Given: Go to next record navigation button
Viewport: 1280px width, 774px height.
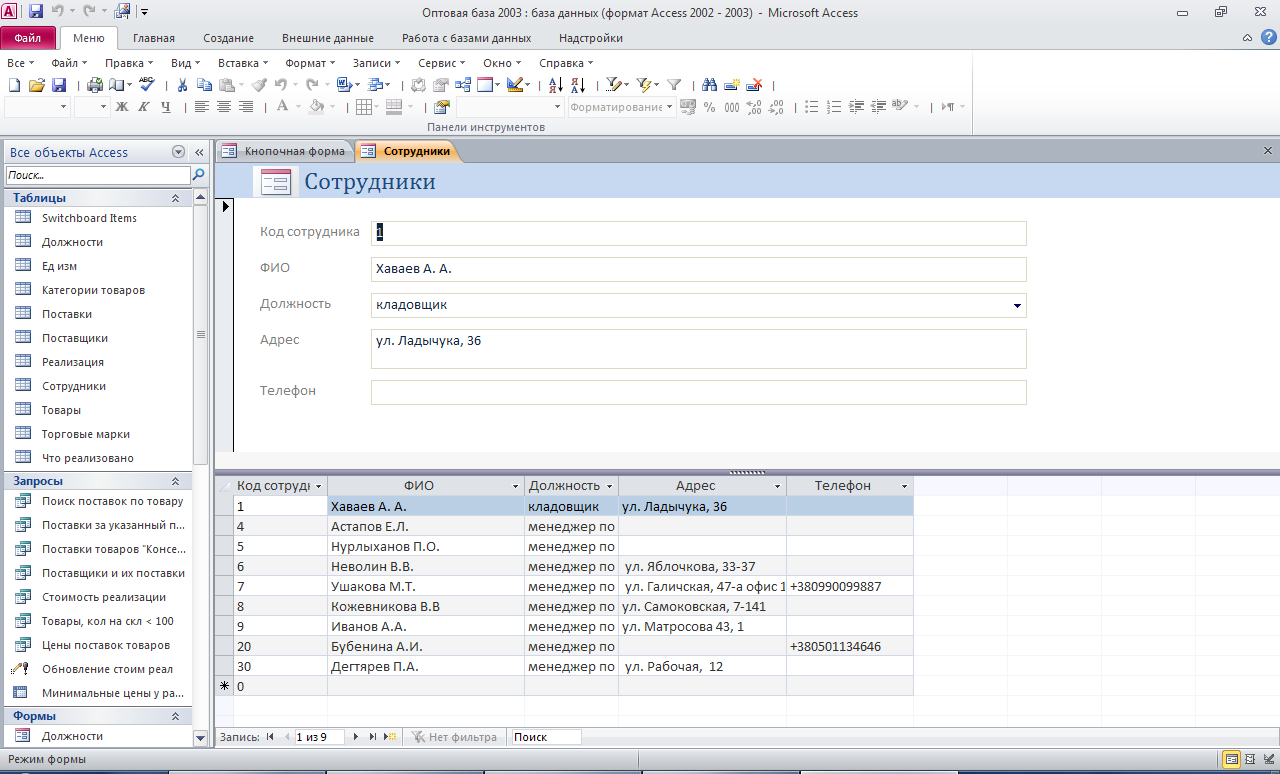Looking at the screenshot, I should [x=355, y=737].
